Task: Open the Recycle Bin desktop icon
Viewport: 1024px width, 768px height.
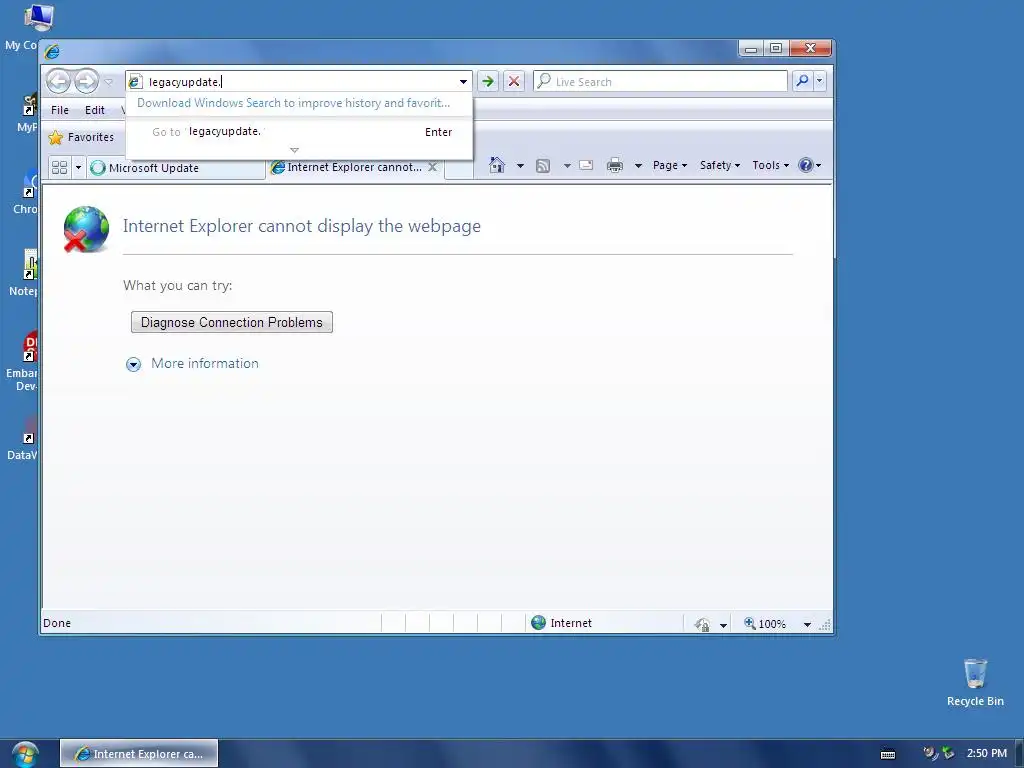Action: (x=975, y=682)
